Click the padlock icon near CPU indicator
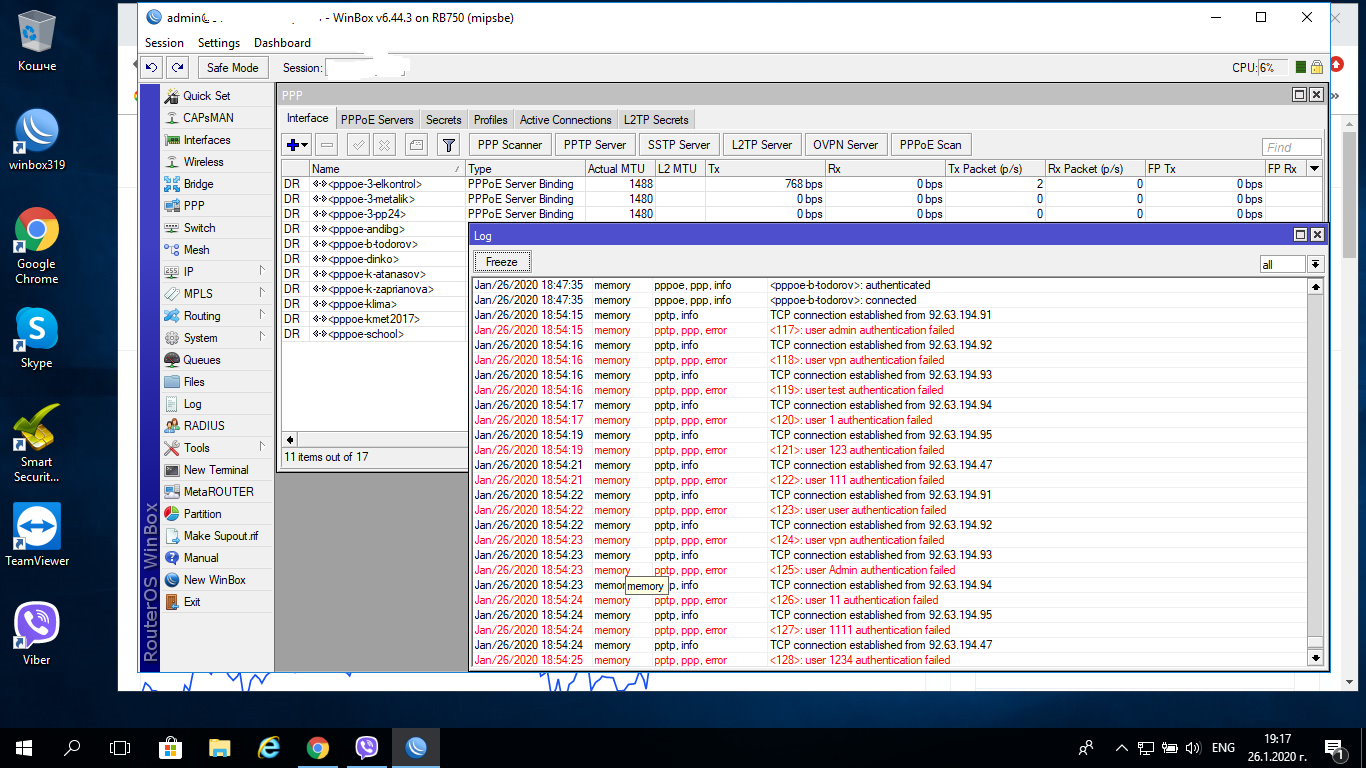Viewport: 1366px width, 768px height. [1317, 67]
